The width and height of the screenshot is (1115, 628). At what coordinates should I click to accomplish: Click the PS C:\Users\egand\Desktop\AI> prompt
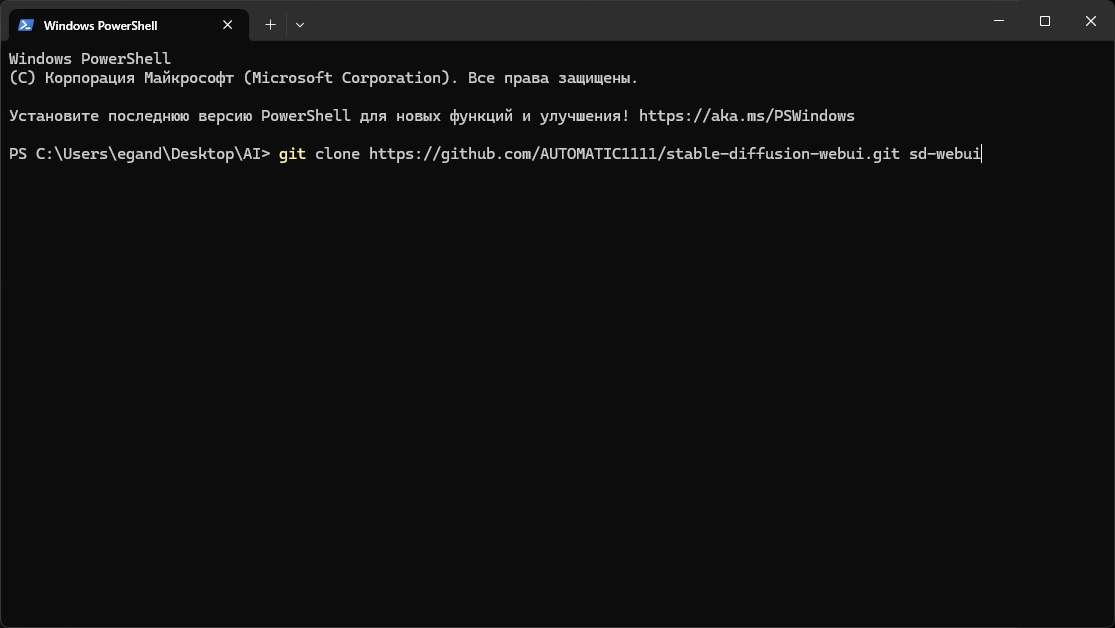click(x=139, y=154)
